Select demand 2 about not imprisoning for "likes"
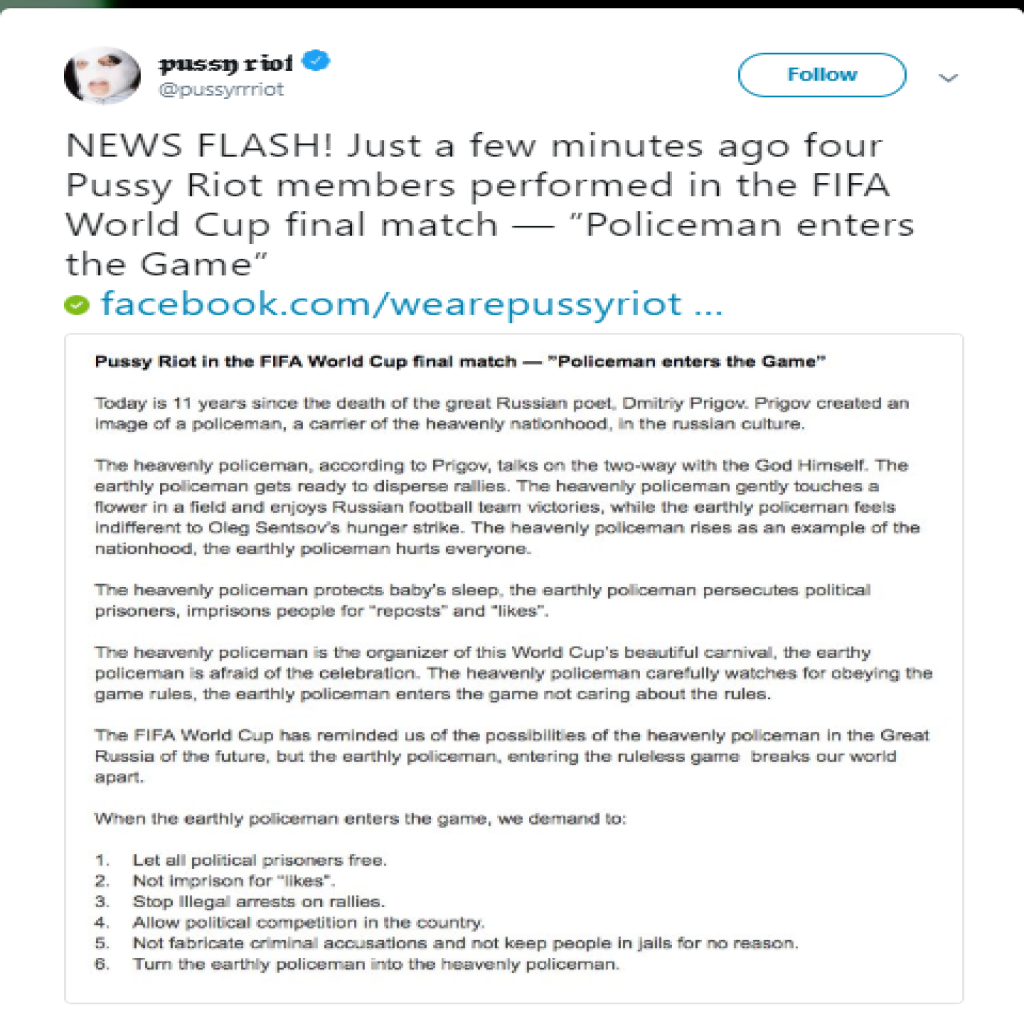The image size is (1024, 1024). [x=234, y=880]
